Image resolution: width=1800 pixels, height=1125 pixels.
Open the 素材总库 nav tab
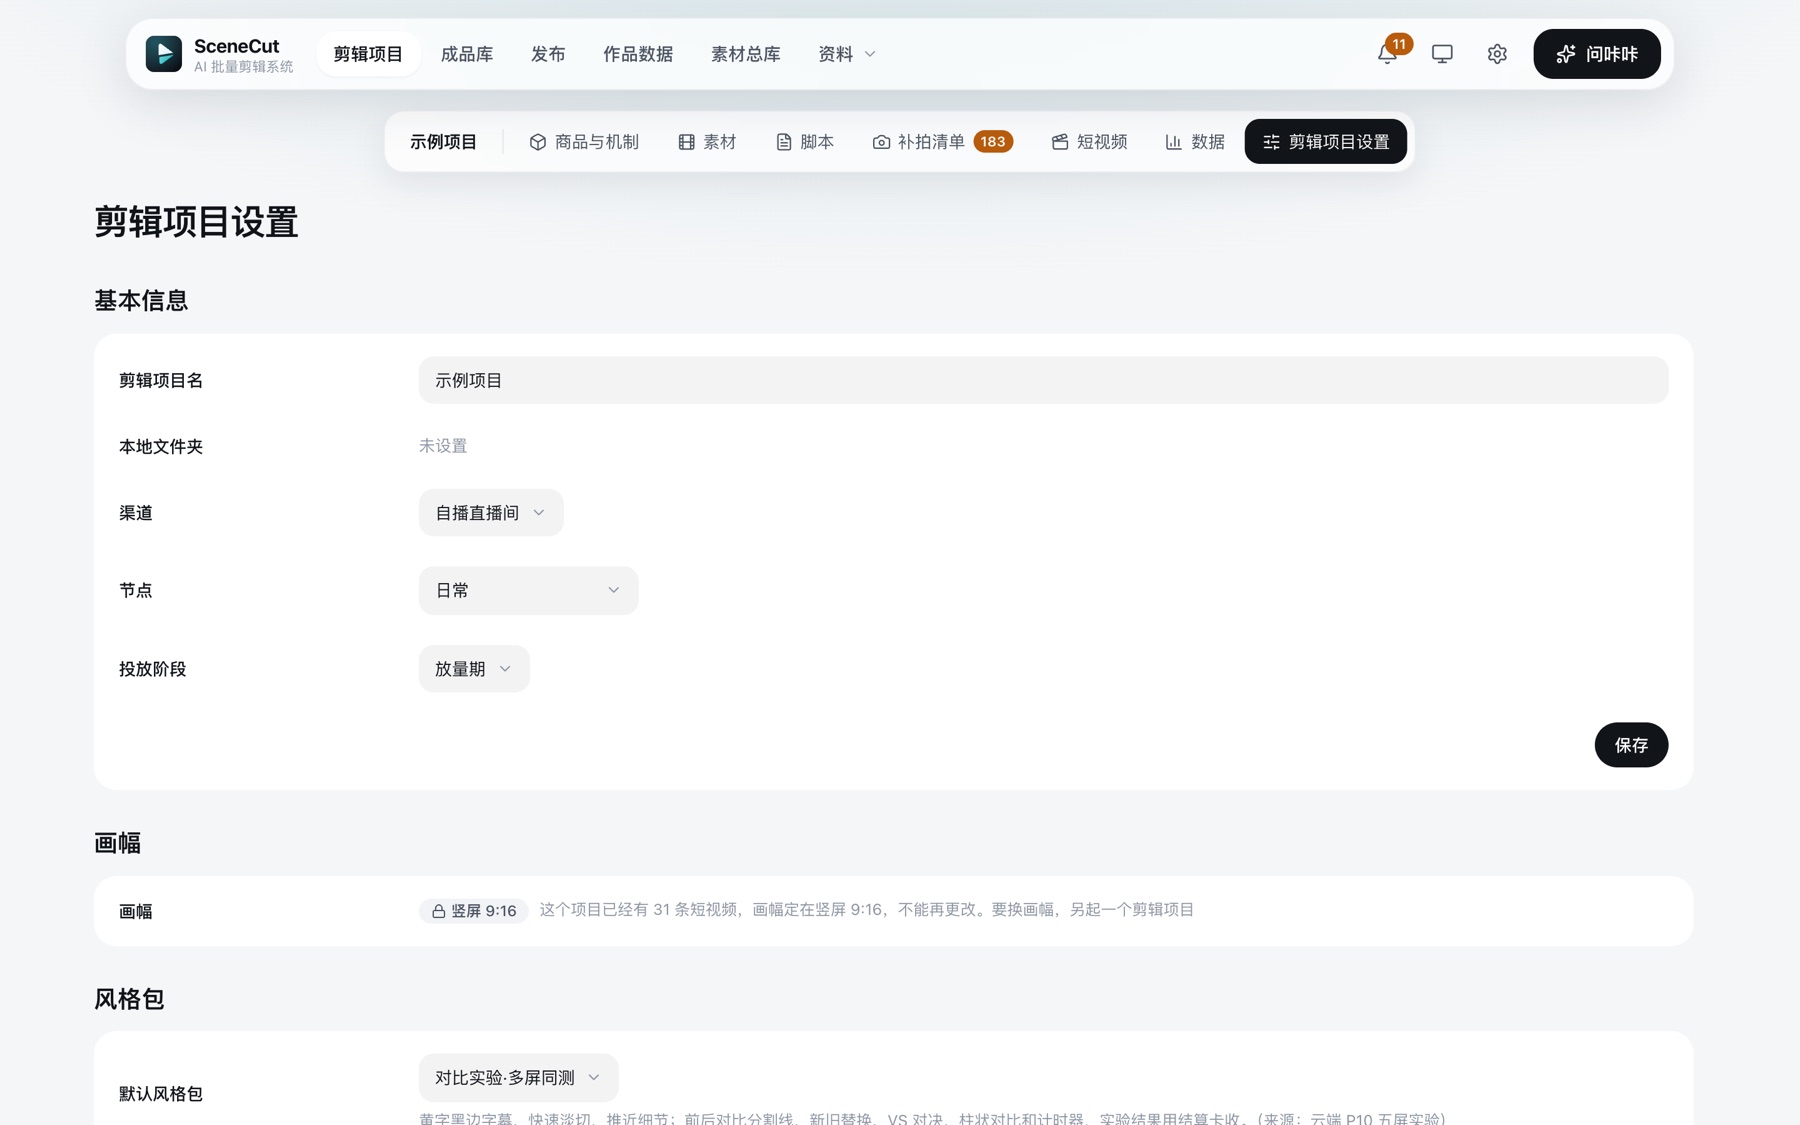[746, 54]
